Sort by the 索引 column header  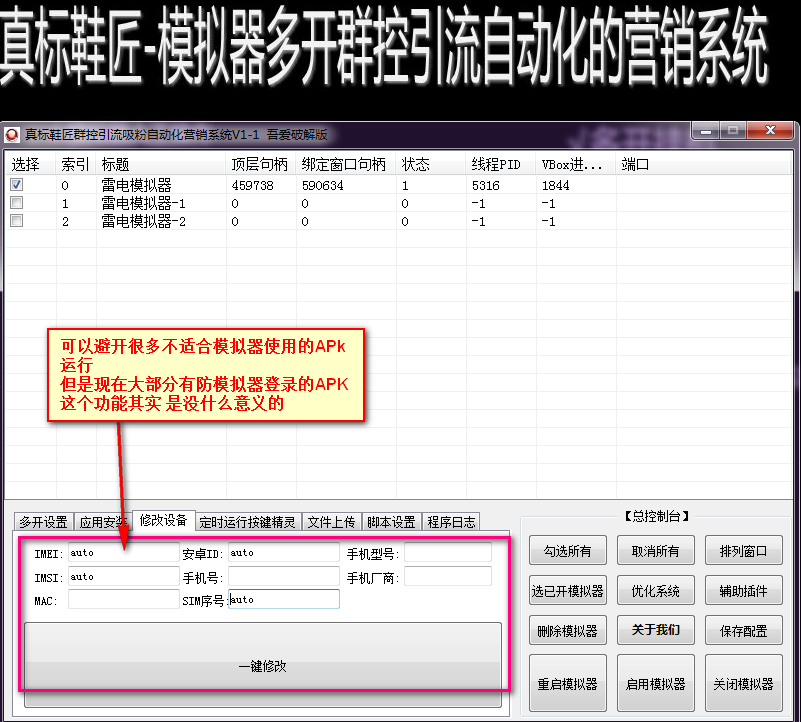pos(76,164)
